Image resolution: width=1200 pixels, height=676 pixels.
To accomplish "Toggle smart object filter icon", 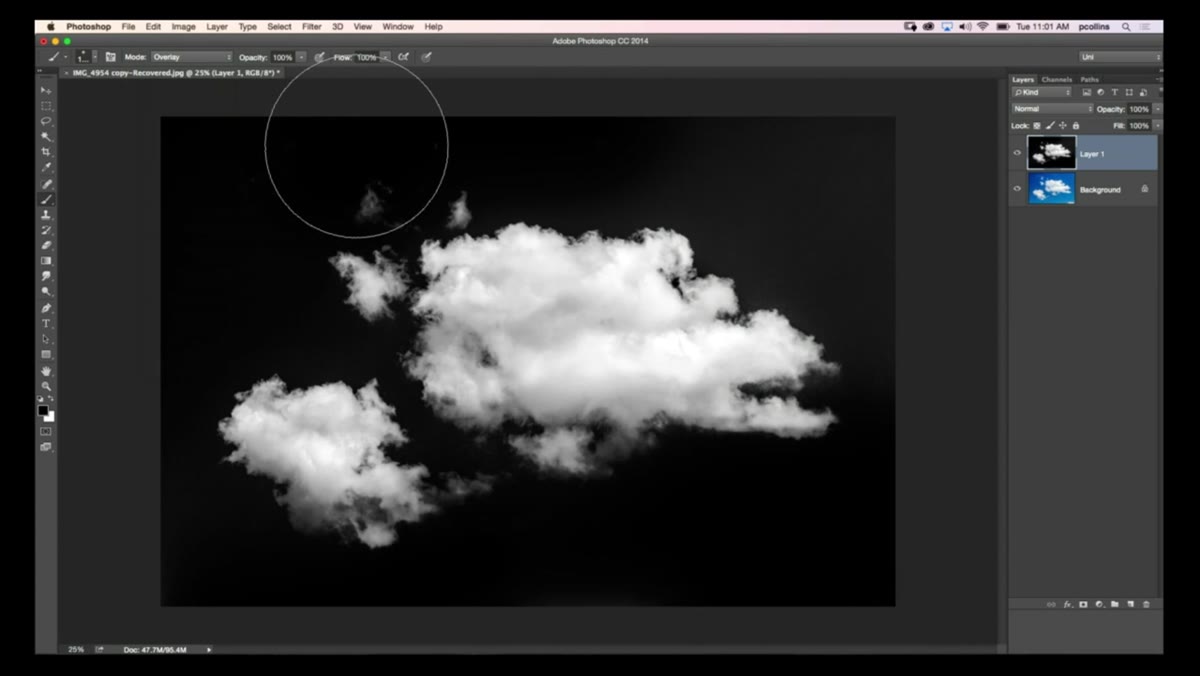I will (1143, 92).
